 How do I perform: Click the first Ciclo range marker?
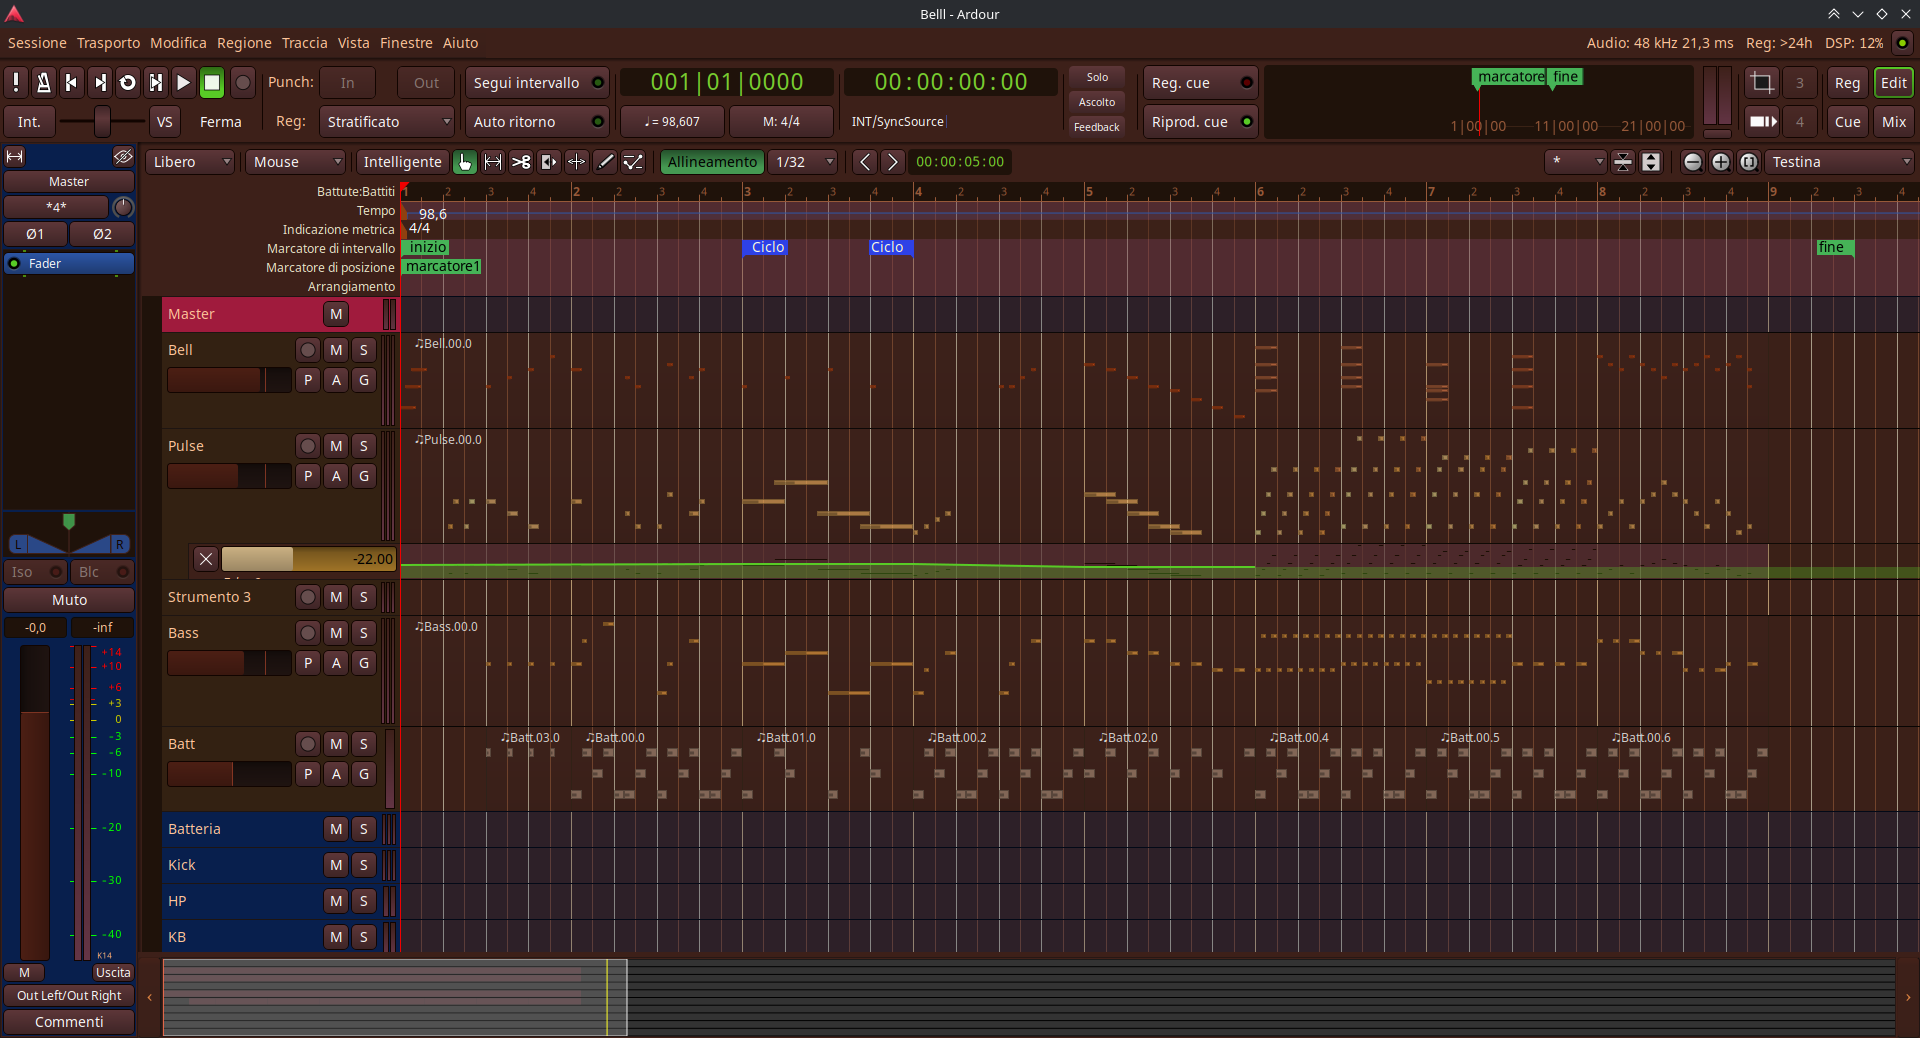pos(767,247)
